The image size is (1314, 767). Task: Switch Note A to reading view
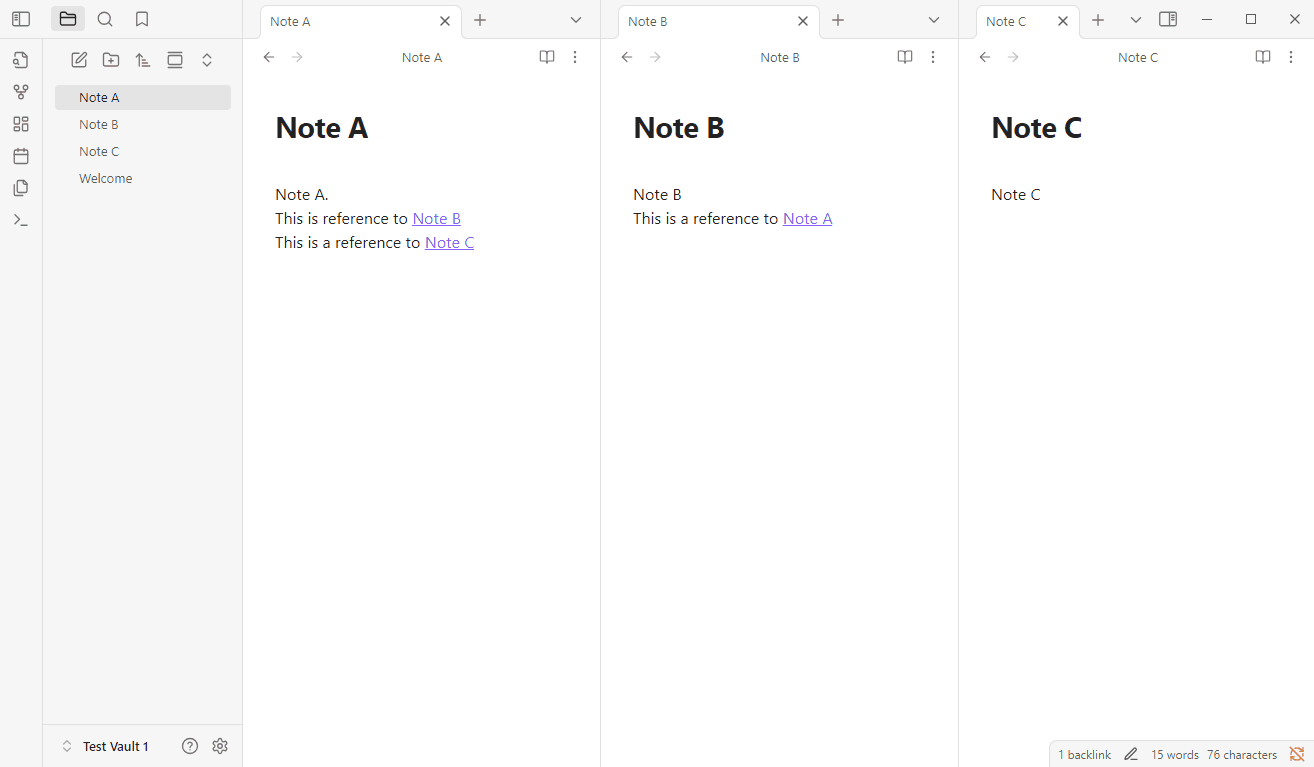547,58
